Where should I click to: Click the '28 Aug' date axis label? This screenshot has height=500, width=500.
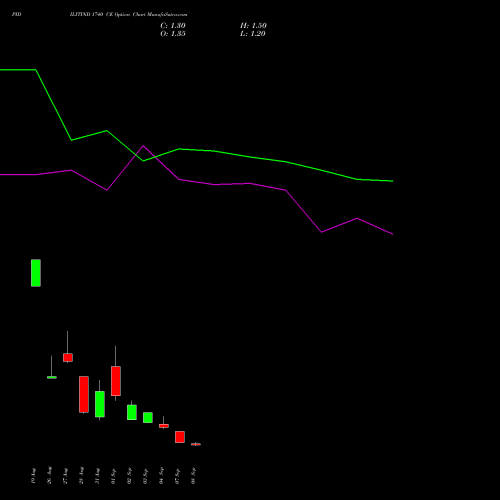pos(81,476)
